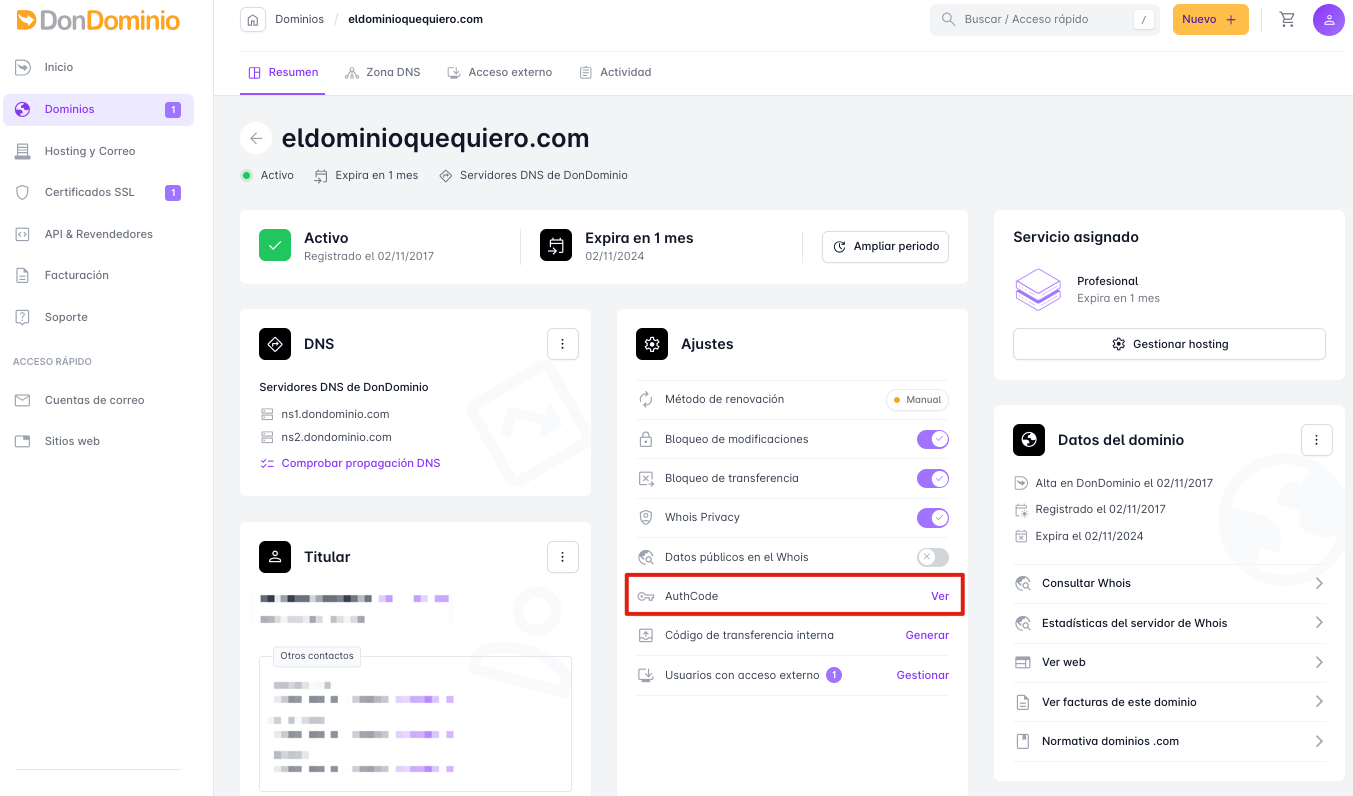
Task: Click the ns2.dondominio.com server icon
Action: point(267,437)
